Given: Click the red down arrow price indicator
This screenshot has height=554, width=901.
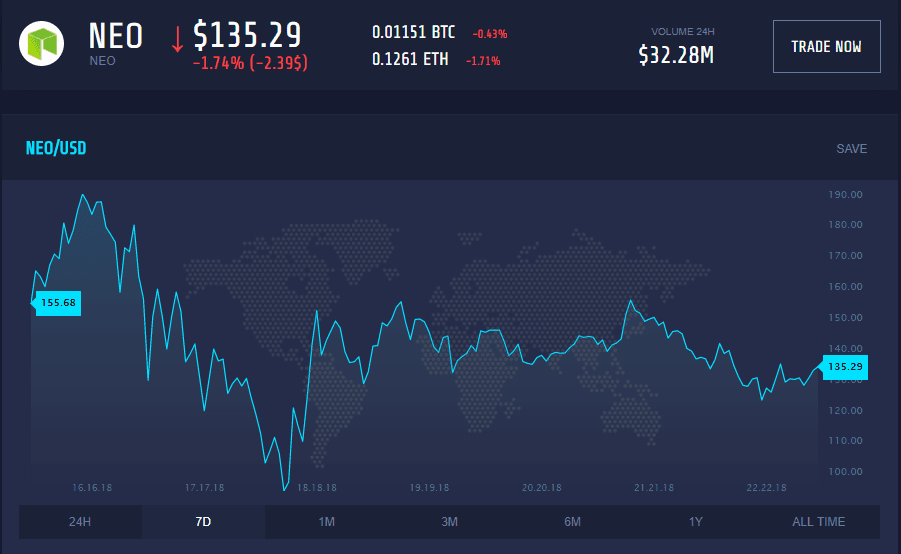Looking at the screenshot, I should (178, 39).
